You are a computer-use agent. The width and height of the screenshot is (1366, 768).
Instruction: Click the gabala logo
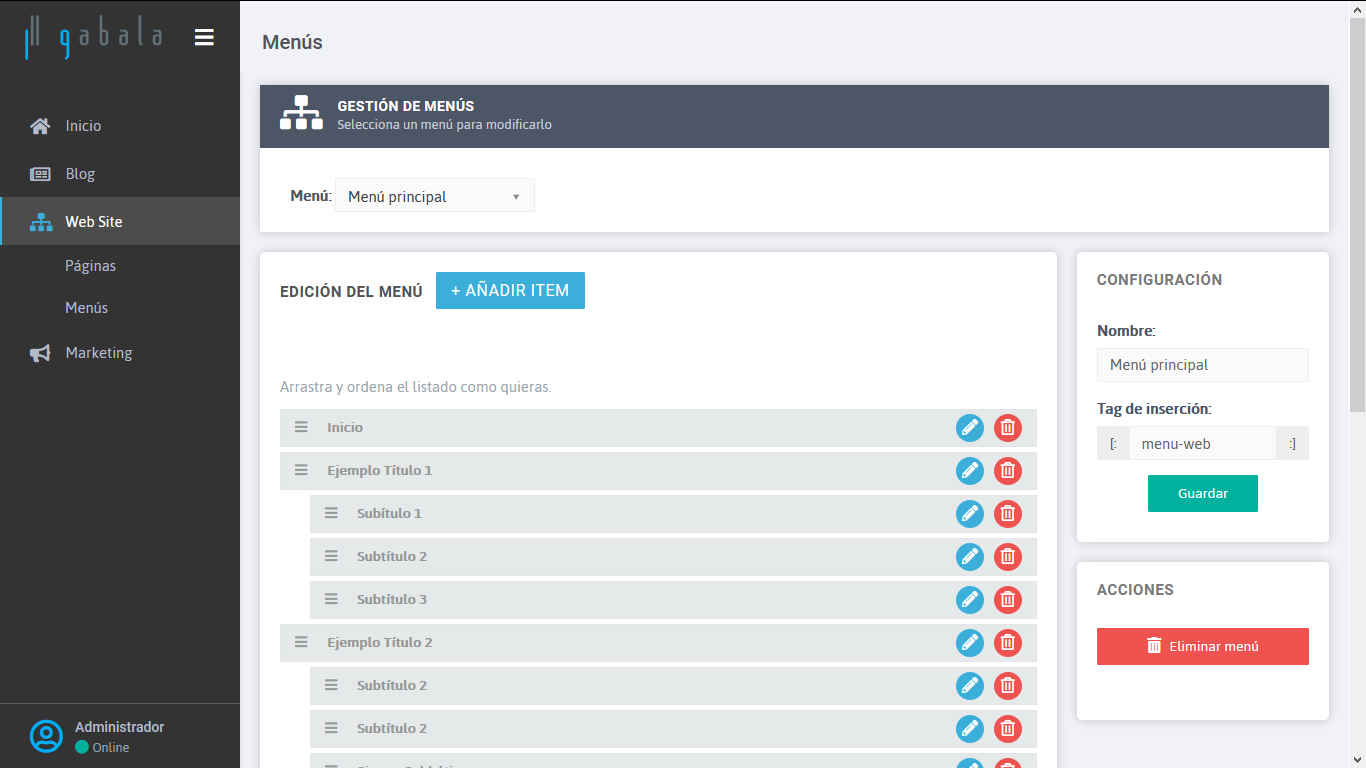click(94, 37)
